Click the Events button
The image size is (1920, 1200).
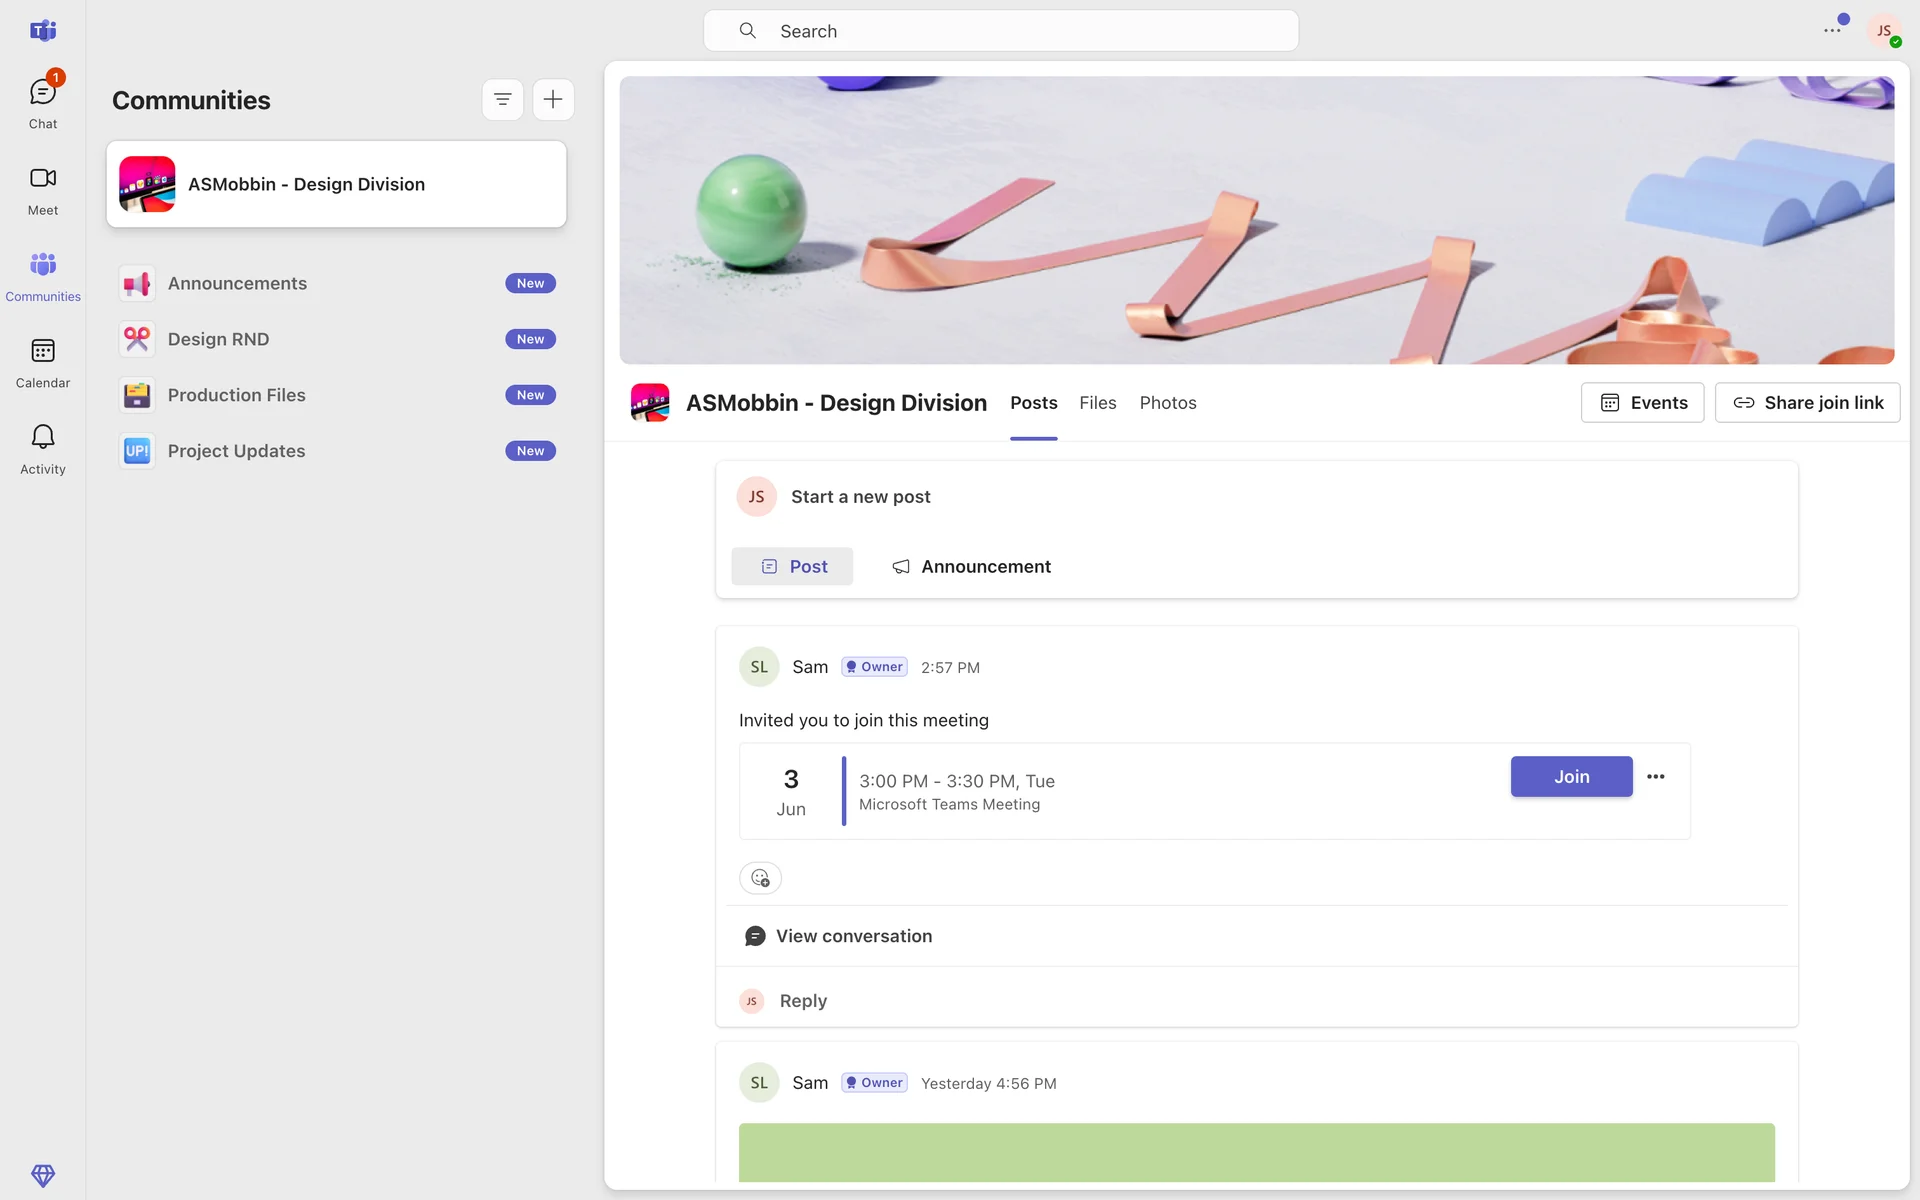coord(1642,403)
